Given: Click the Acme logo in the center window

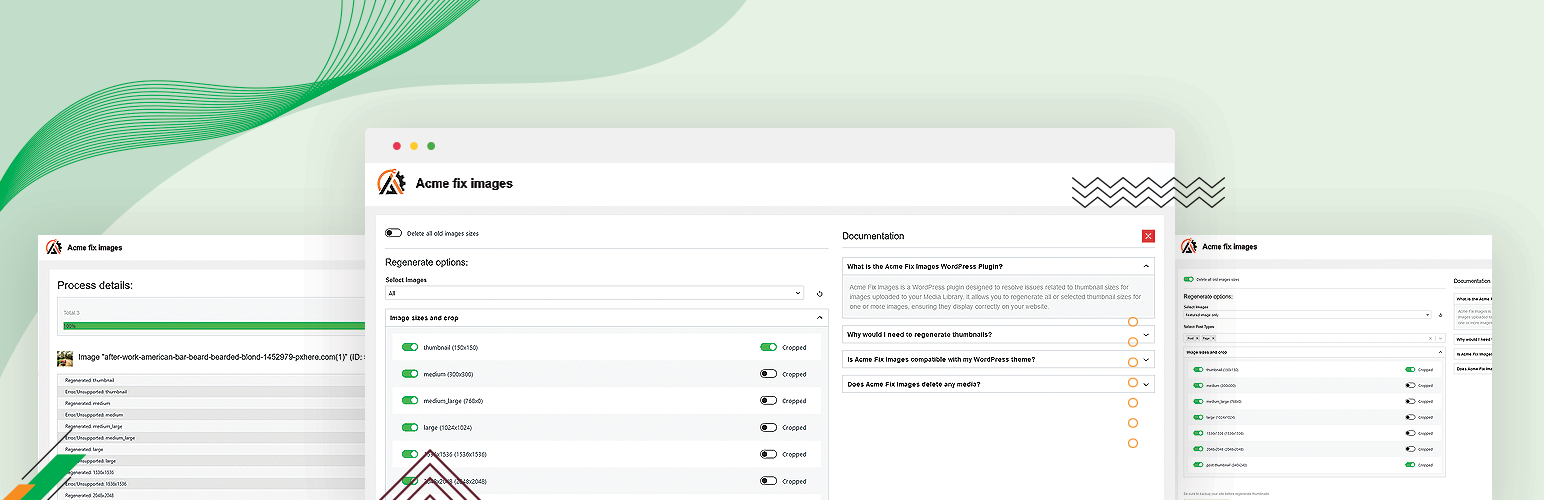Looking at the screenshot, I should (391, 183).
